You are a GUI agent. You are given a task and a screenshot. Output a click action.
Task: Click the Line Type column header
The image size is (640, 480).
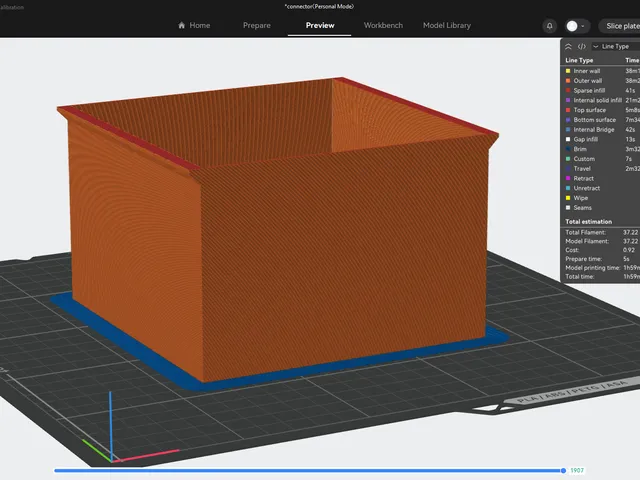pos(579,60)
